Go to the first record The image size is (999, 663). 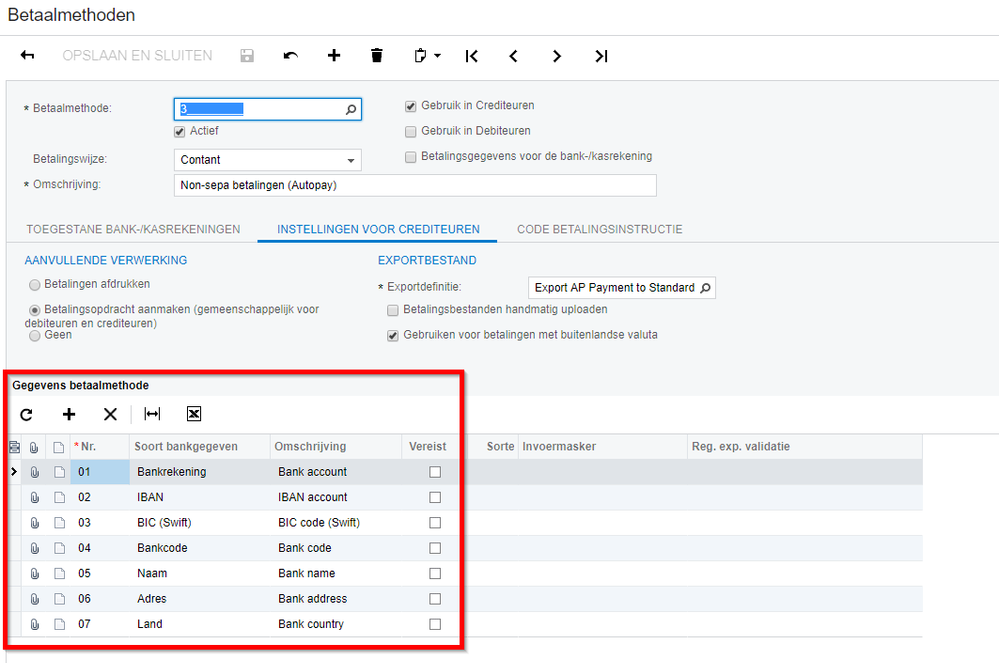click(x=471, y=56)
